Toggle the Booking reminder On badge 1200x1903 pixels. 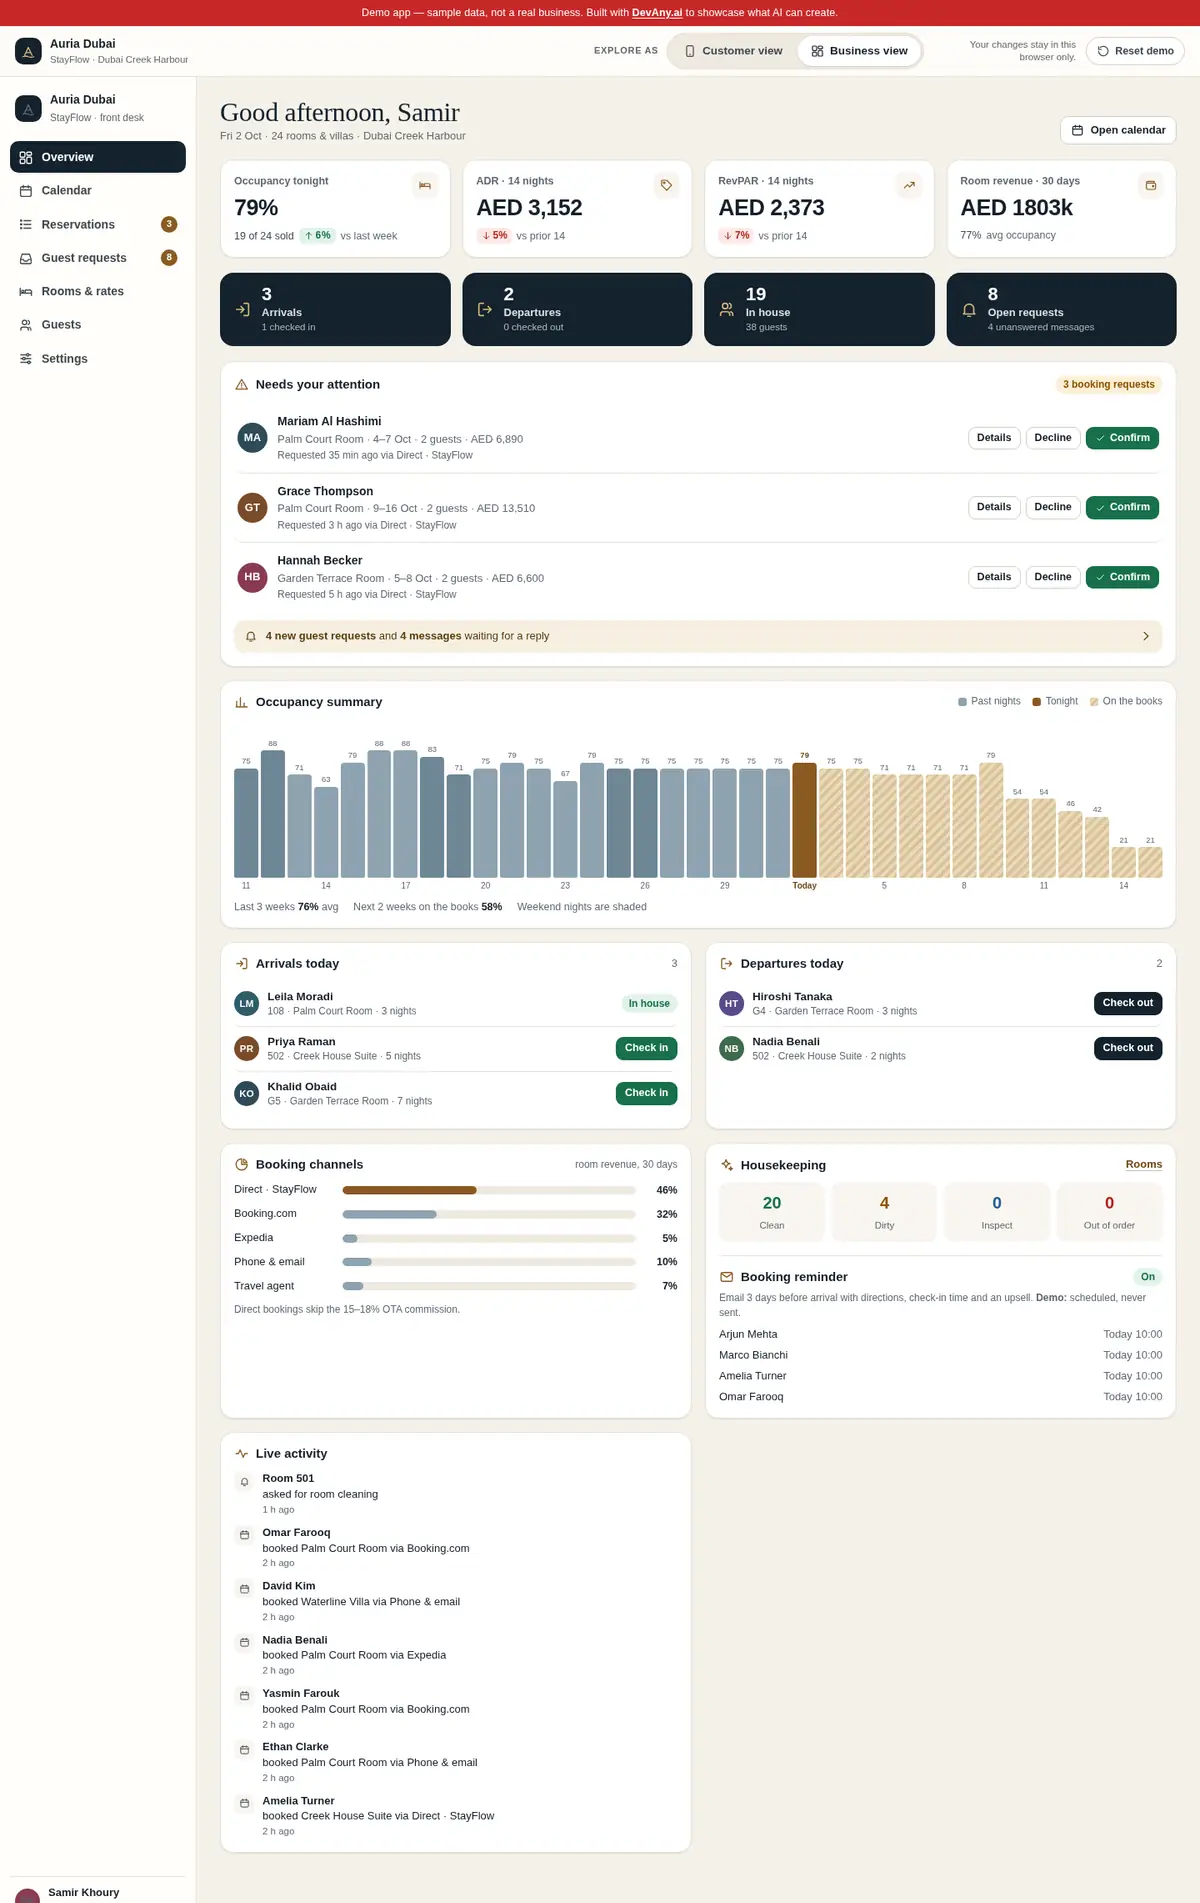point(1147,1277)
